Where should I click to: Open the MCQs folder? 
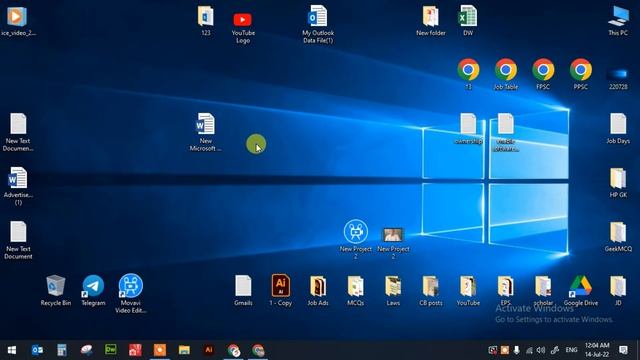tap(355, 286)
